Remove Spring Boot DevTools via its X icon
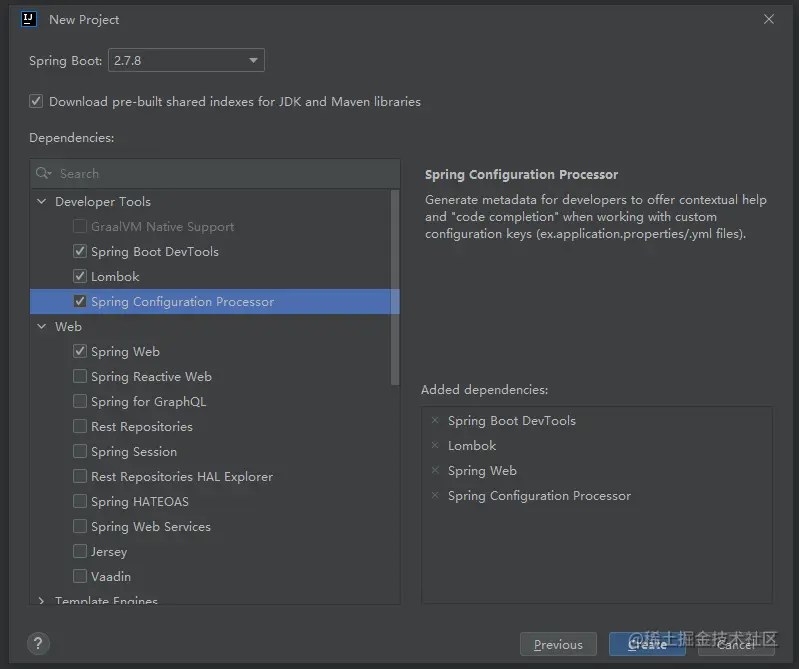This screenshot has height=669, width=799. 435,420
